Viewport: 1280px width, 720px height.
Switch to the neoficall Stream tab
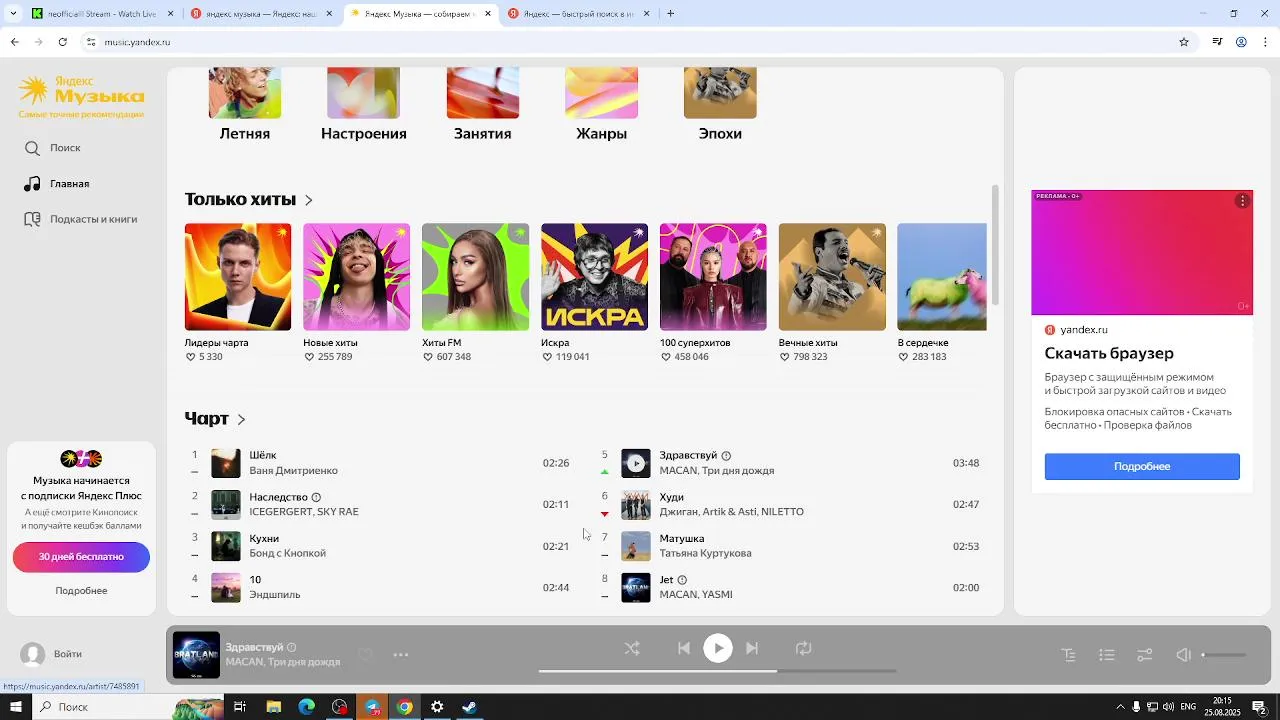103,14
